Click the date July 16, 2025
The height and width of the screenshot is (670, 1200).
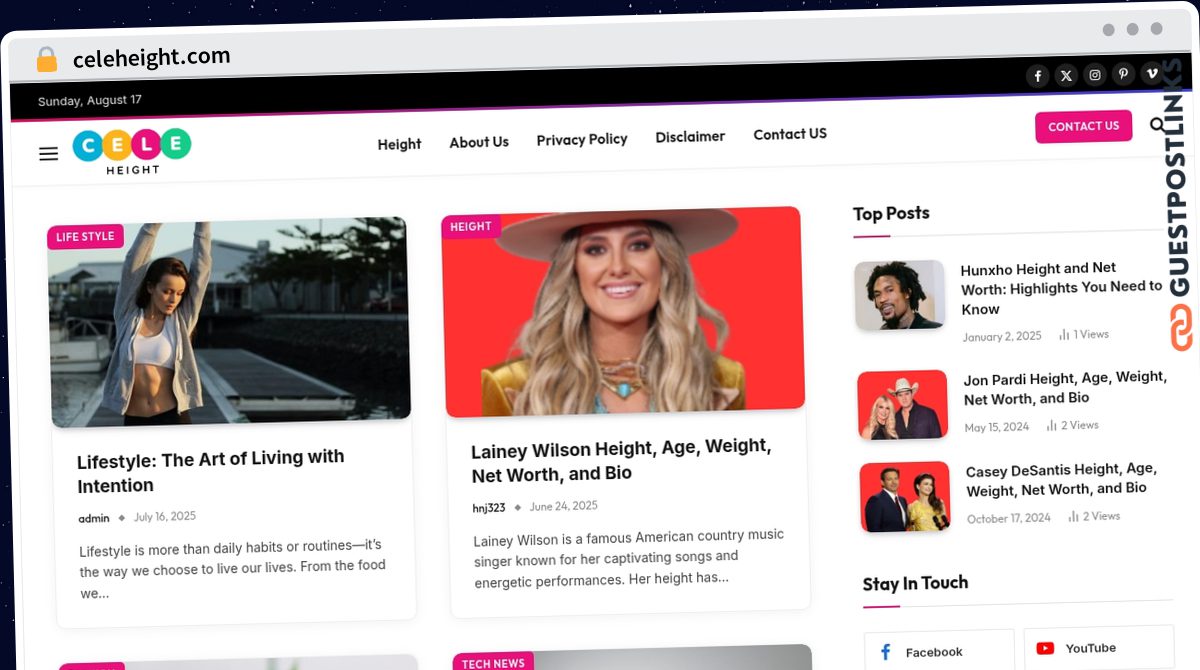click(x=165, y=517)
